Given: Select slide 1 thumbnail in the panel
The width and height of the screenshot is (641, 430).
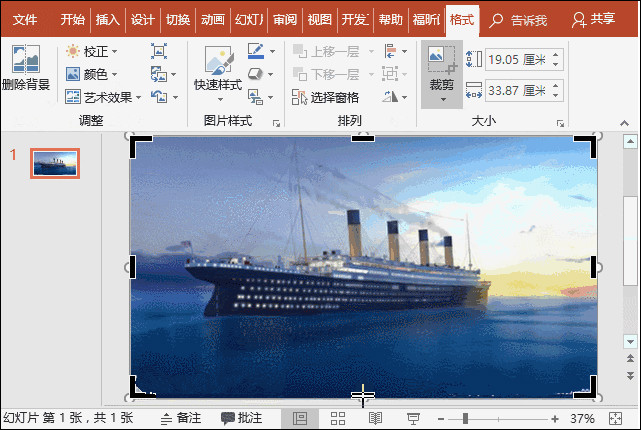Looking at the screenshot, I should (55, 163).
